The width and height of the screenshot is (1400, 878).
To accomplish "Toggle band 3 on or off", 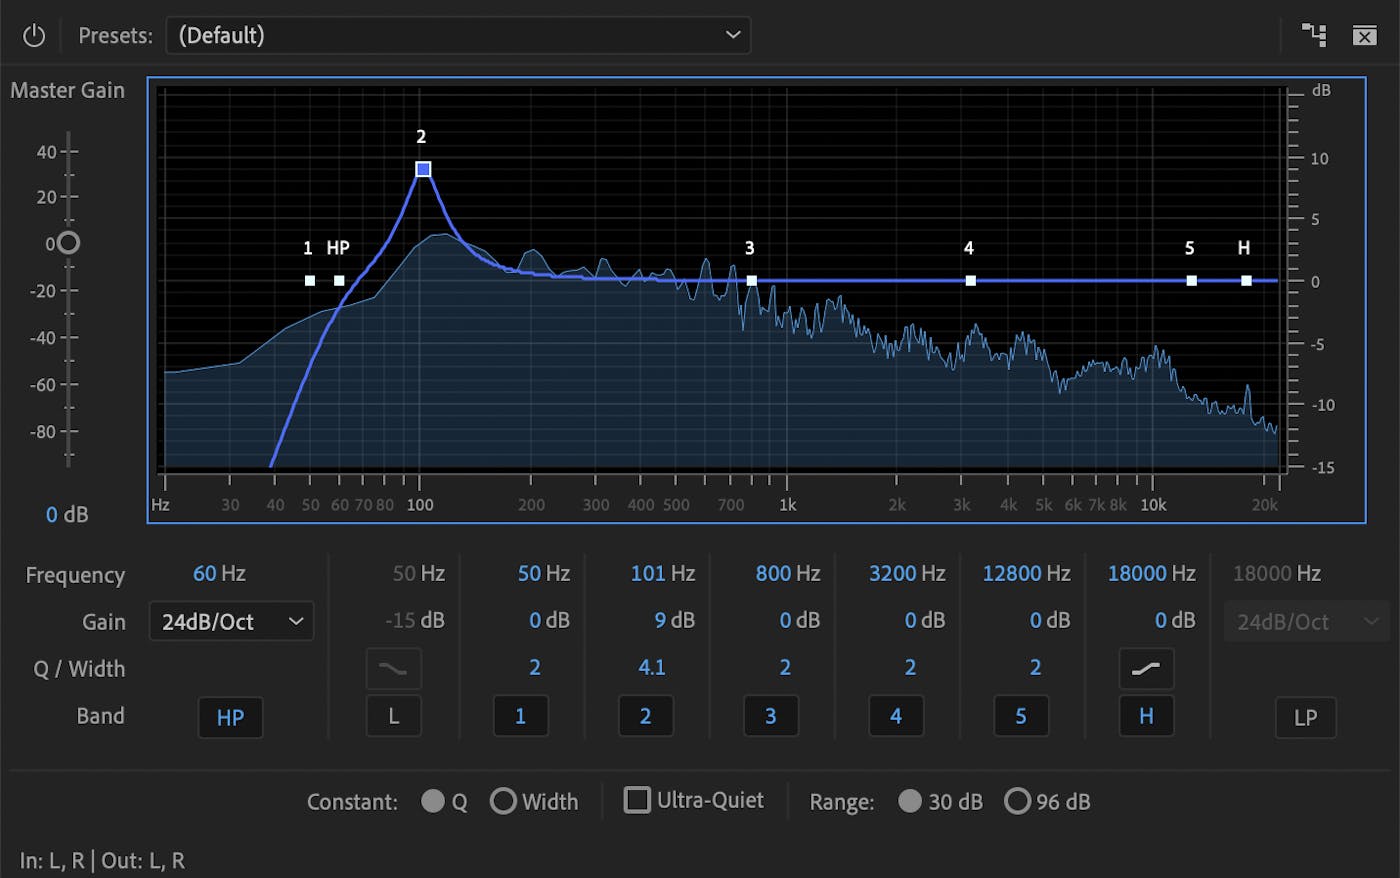I will pyautogui.click(x=770, y=716).
